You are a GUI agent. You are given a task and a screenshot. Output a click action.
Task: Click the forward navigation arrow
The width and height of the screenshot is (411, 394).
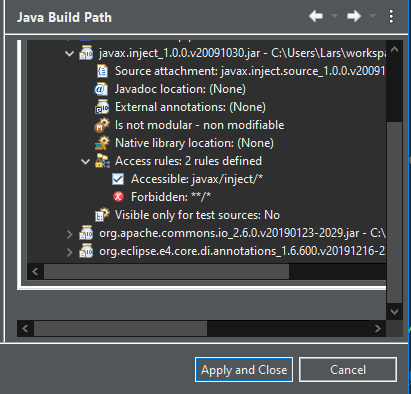(354, 16)
